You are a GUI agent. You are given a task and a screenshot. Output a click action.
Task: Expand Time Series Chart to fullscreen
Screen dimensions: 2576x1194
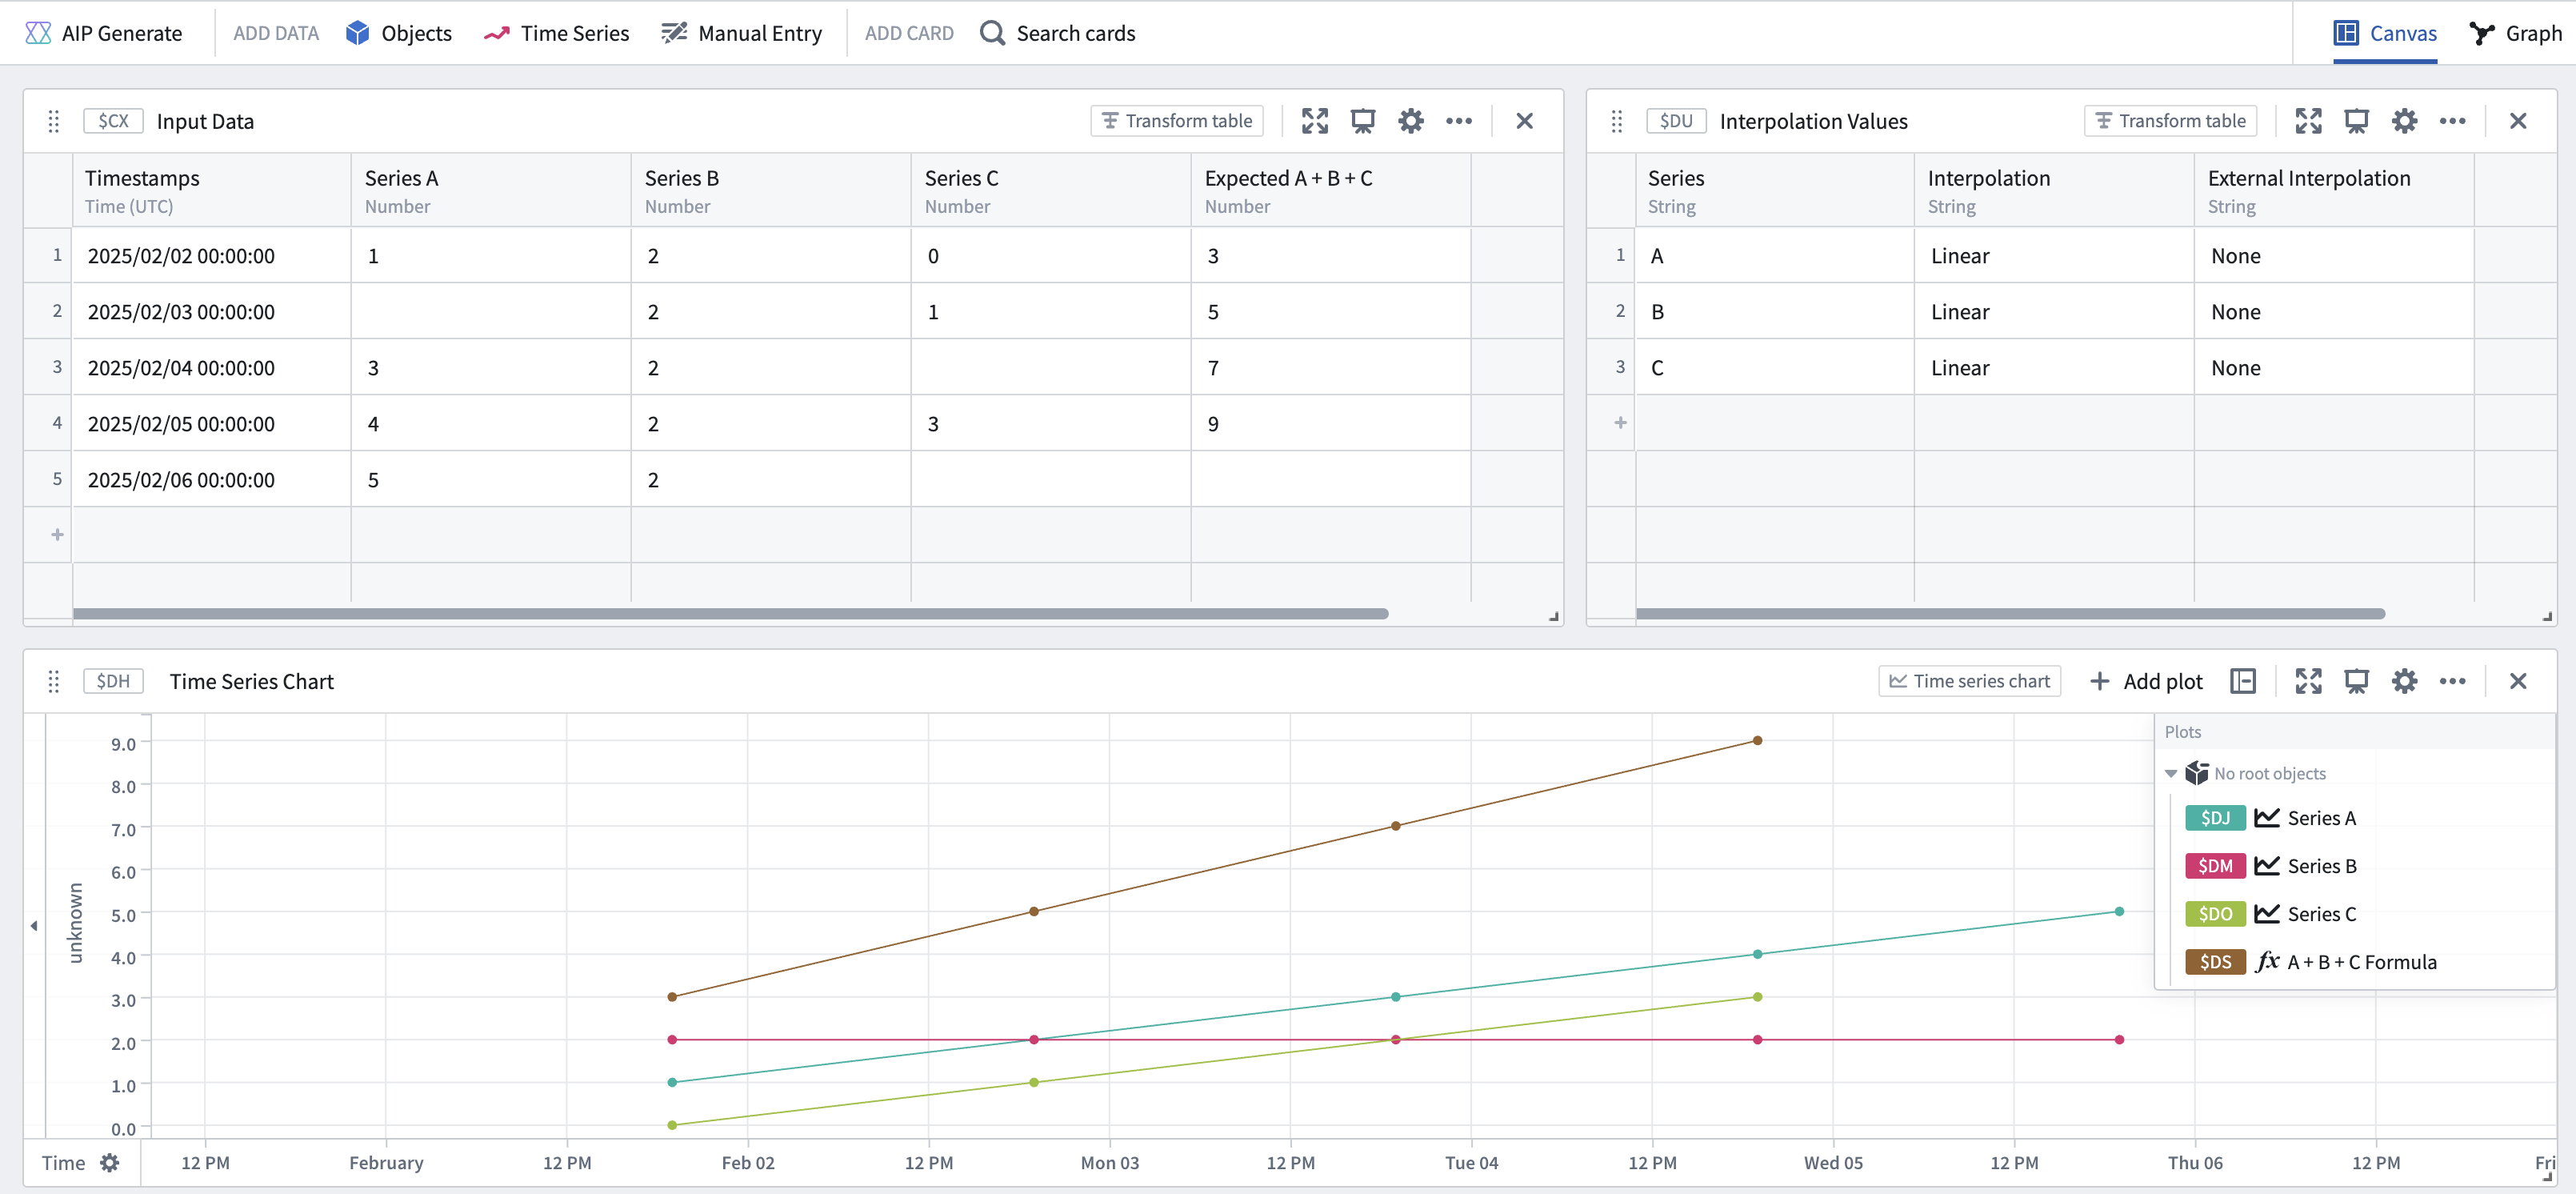coord(2309,681)
